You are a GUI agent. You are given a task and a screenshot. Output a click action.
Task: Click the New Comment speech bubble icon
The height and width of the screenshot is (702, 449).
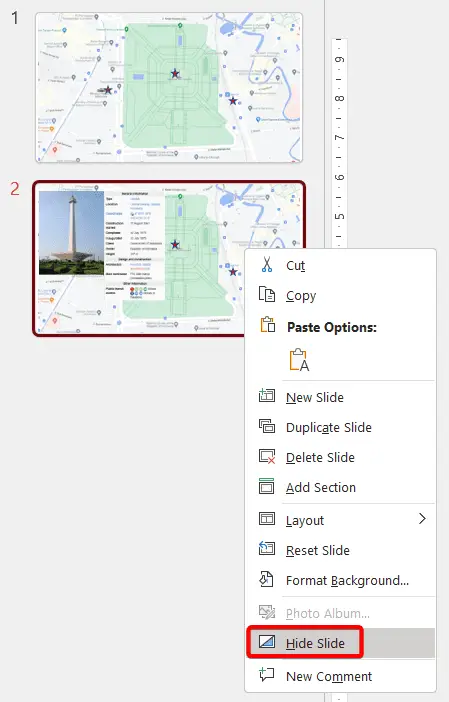coord(267,674)
